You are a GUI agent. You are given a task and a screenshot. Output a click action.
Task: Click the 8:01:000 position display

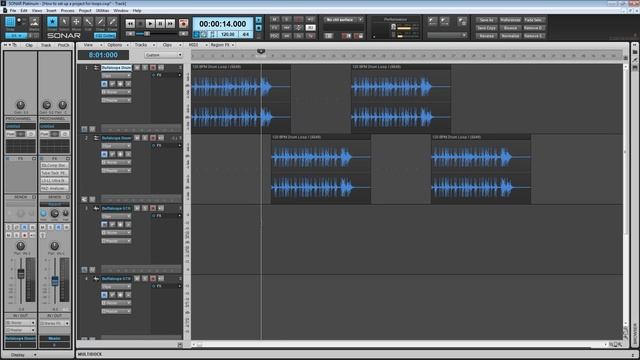[x=103, y=55]
